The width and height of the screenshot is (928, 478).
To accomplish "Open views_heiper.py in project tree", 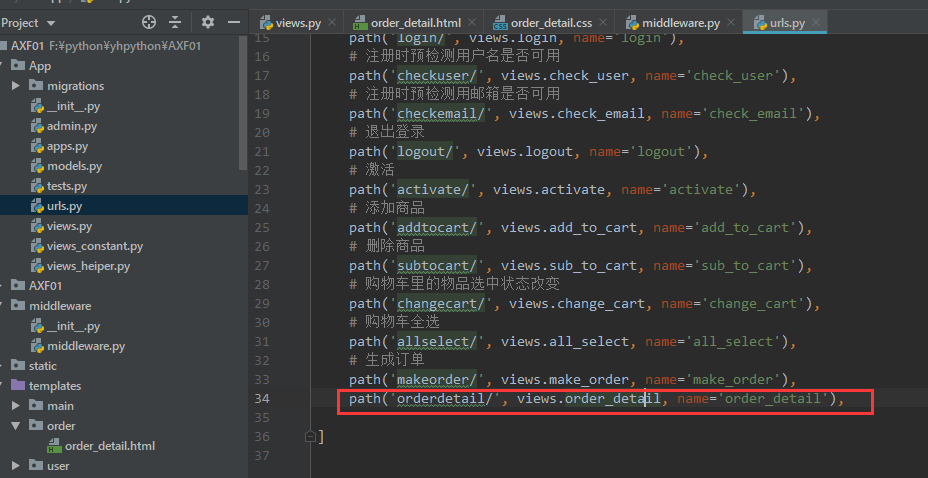I will click(x=88, y=266).
